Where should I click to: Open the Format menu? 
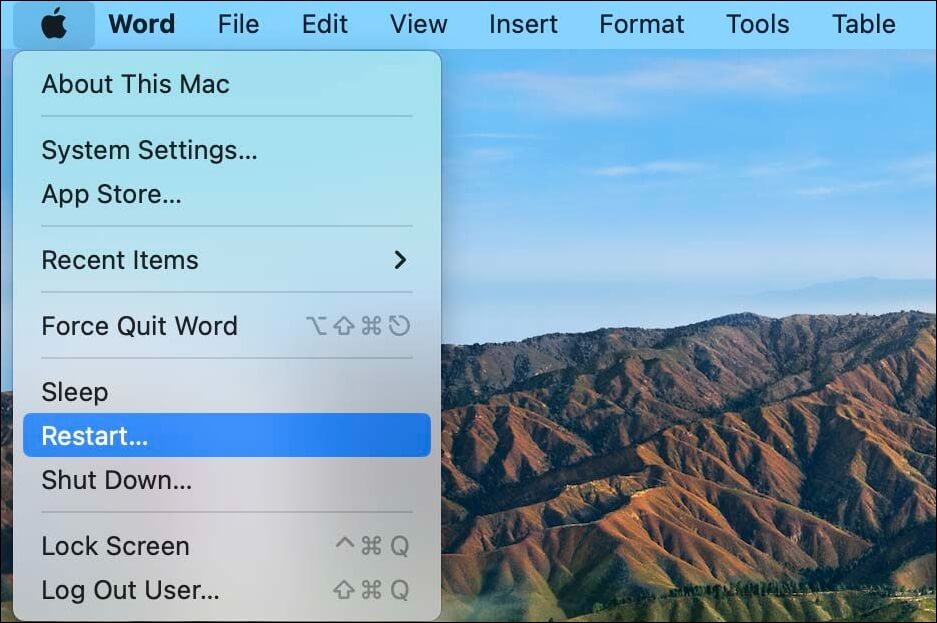pyautogui.click(x=642, y=24)
